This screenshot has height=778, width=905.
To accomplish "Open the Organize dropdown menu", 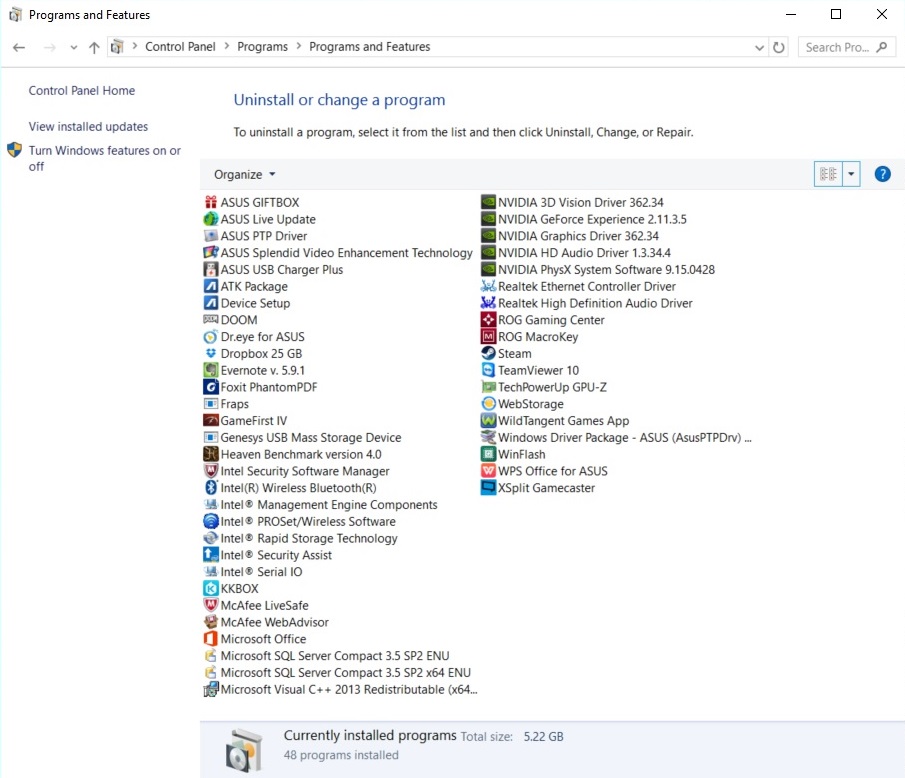I will (x=244, y=174).
